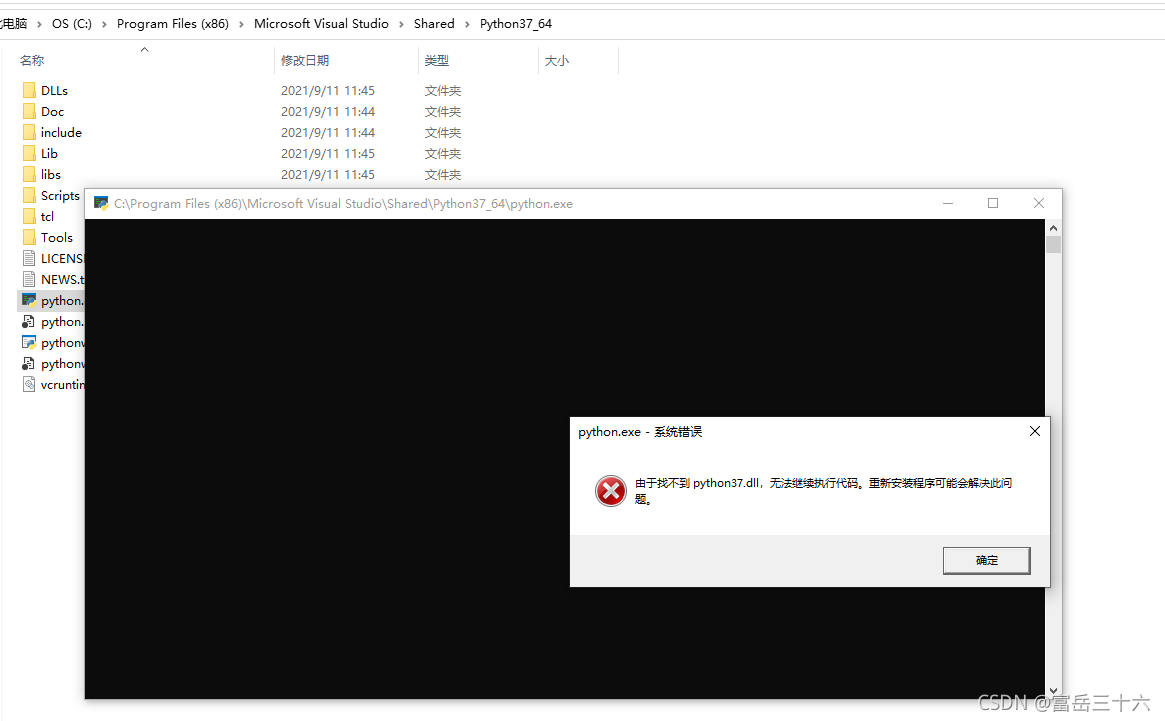Click the sort arrow above 名称 column

click(144, 49)
